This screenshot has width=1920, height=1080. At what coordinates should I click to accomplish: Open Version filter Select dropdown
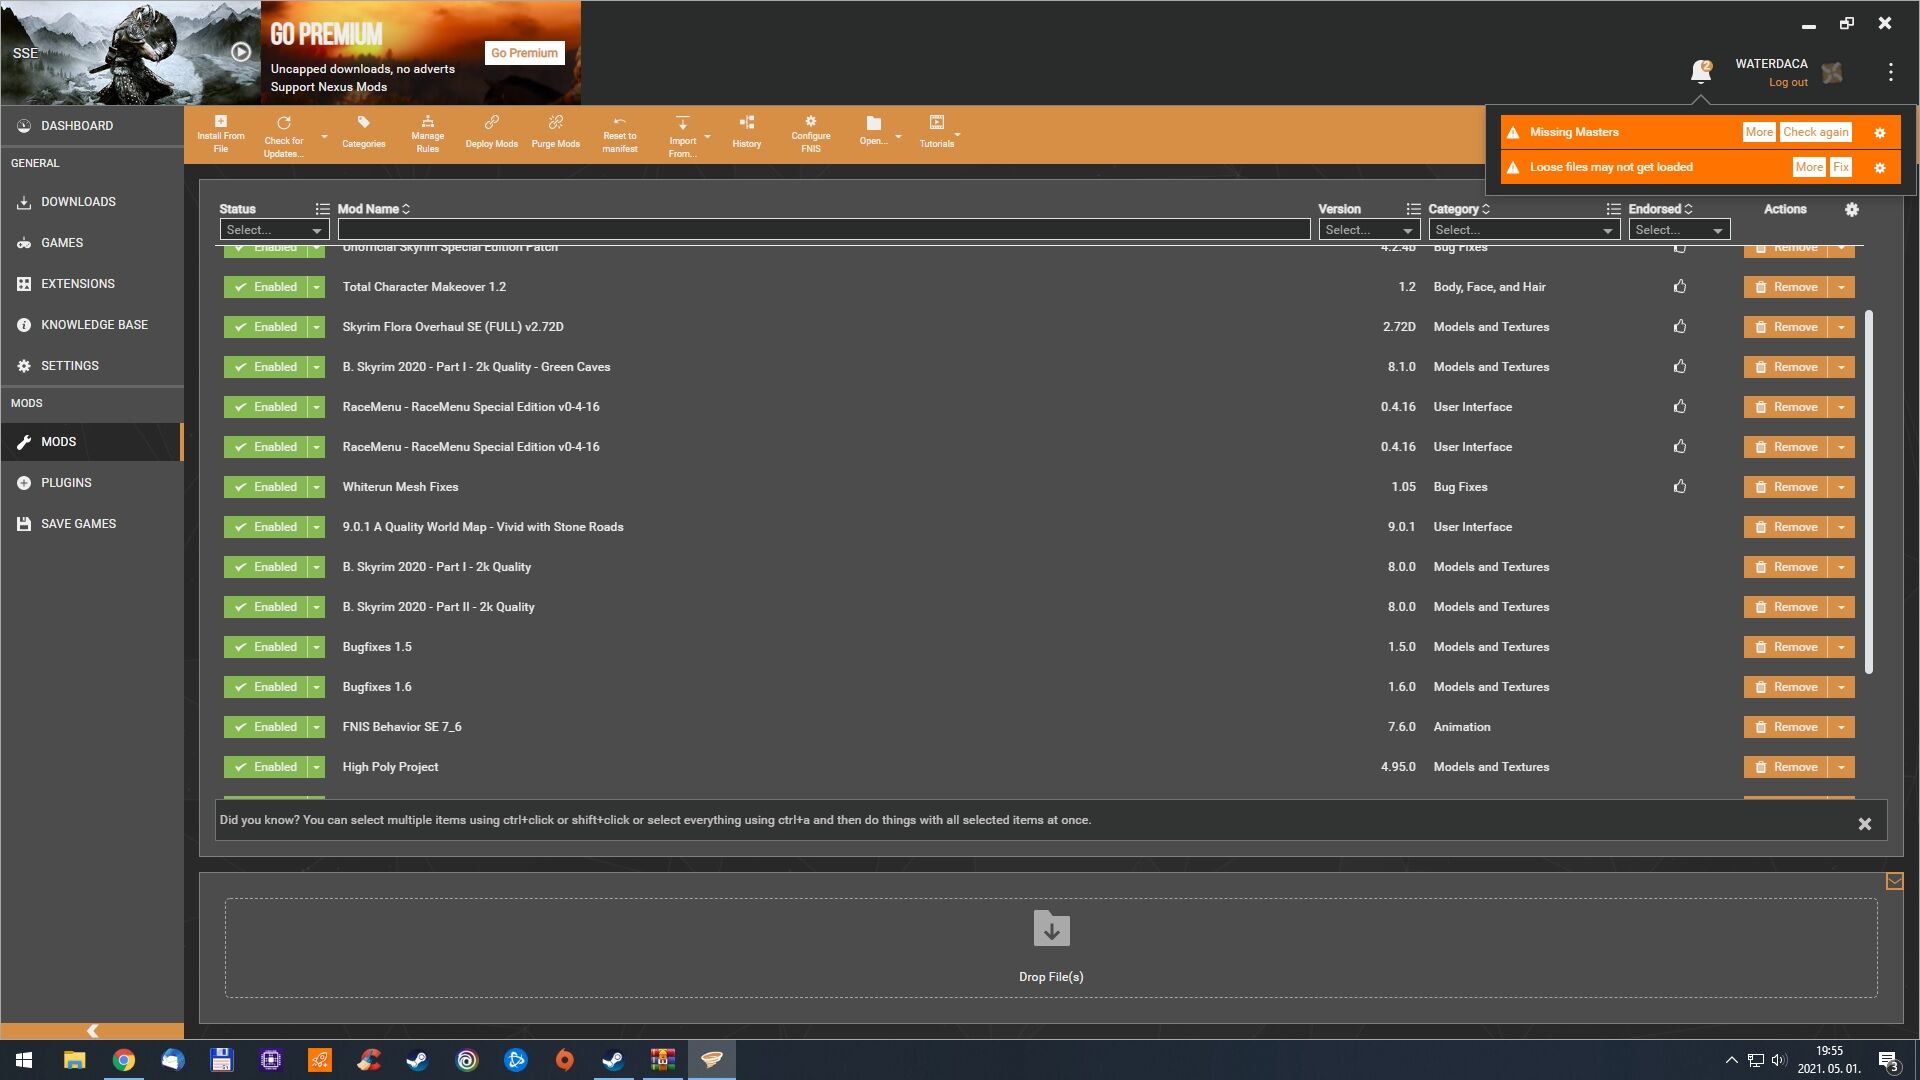point(1369,230)
